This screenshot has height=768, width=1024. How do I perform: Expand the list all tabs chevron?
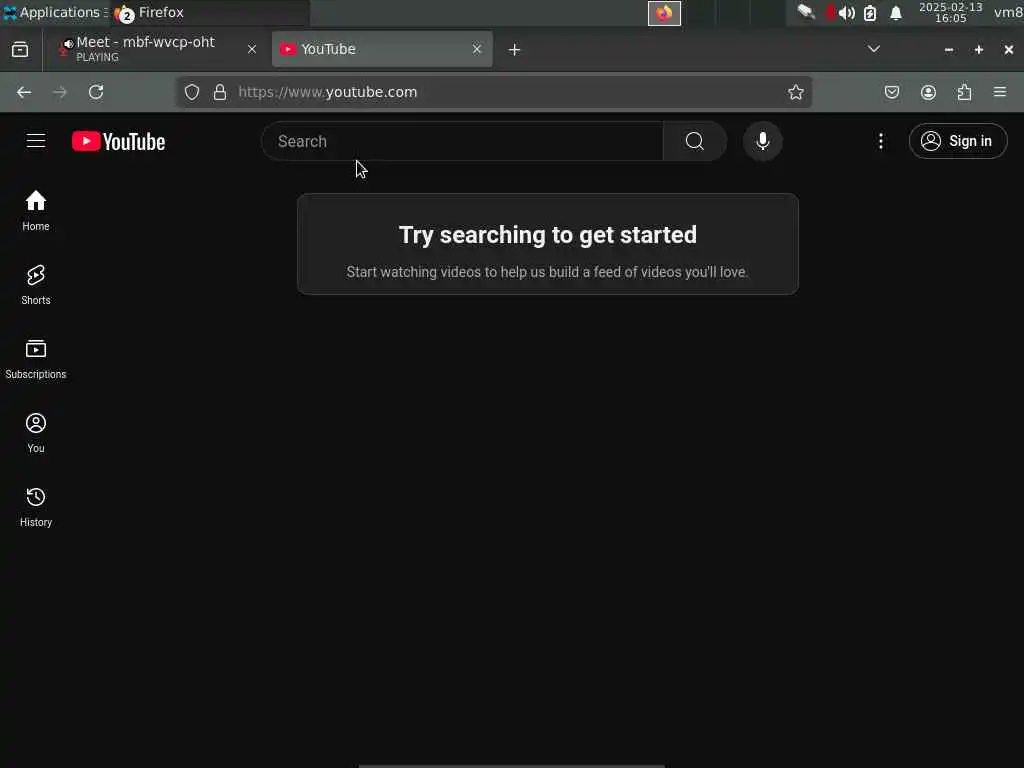873,49
